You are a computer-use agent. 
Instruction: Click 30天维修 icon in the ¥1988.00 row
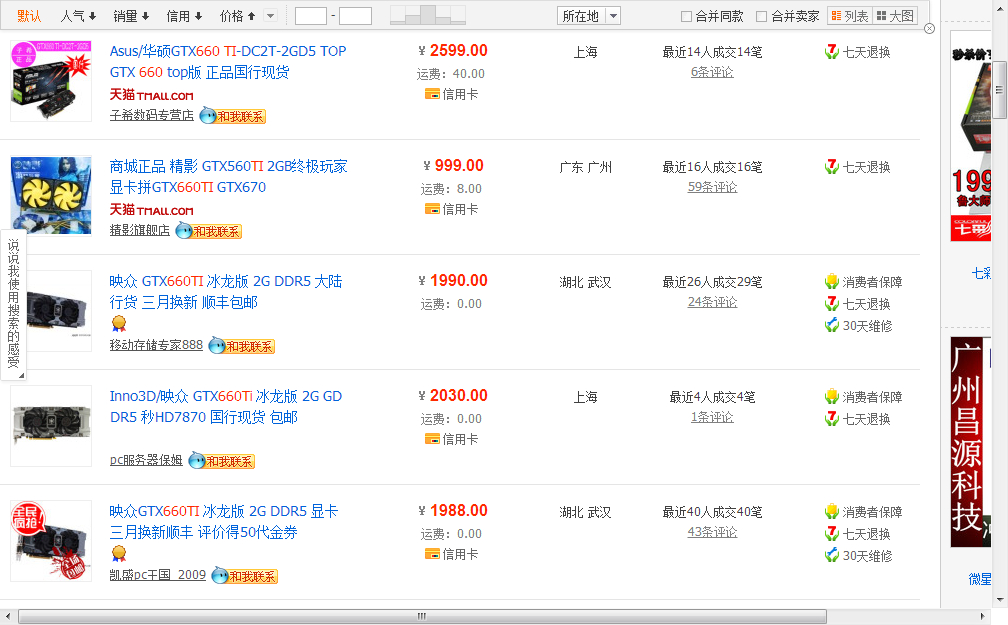click(x=832, y=556)
